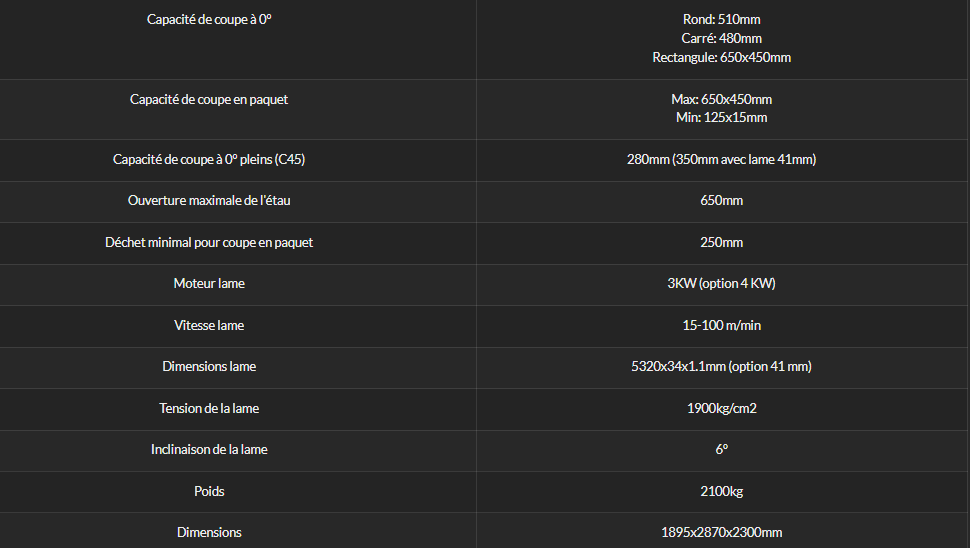This screenshot has width=970, height=548.
Task: Select the 'Ouverture maximale de l'étau' label
Action: click(209, 200)
